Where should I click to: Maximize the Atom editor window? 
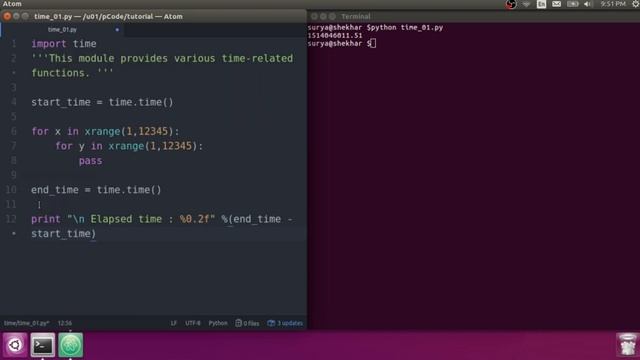pyautogui.click(x=25, y=16)
